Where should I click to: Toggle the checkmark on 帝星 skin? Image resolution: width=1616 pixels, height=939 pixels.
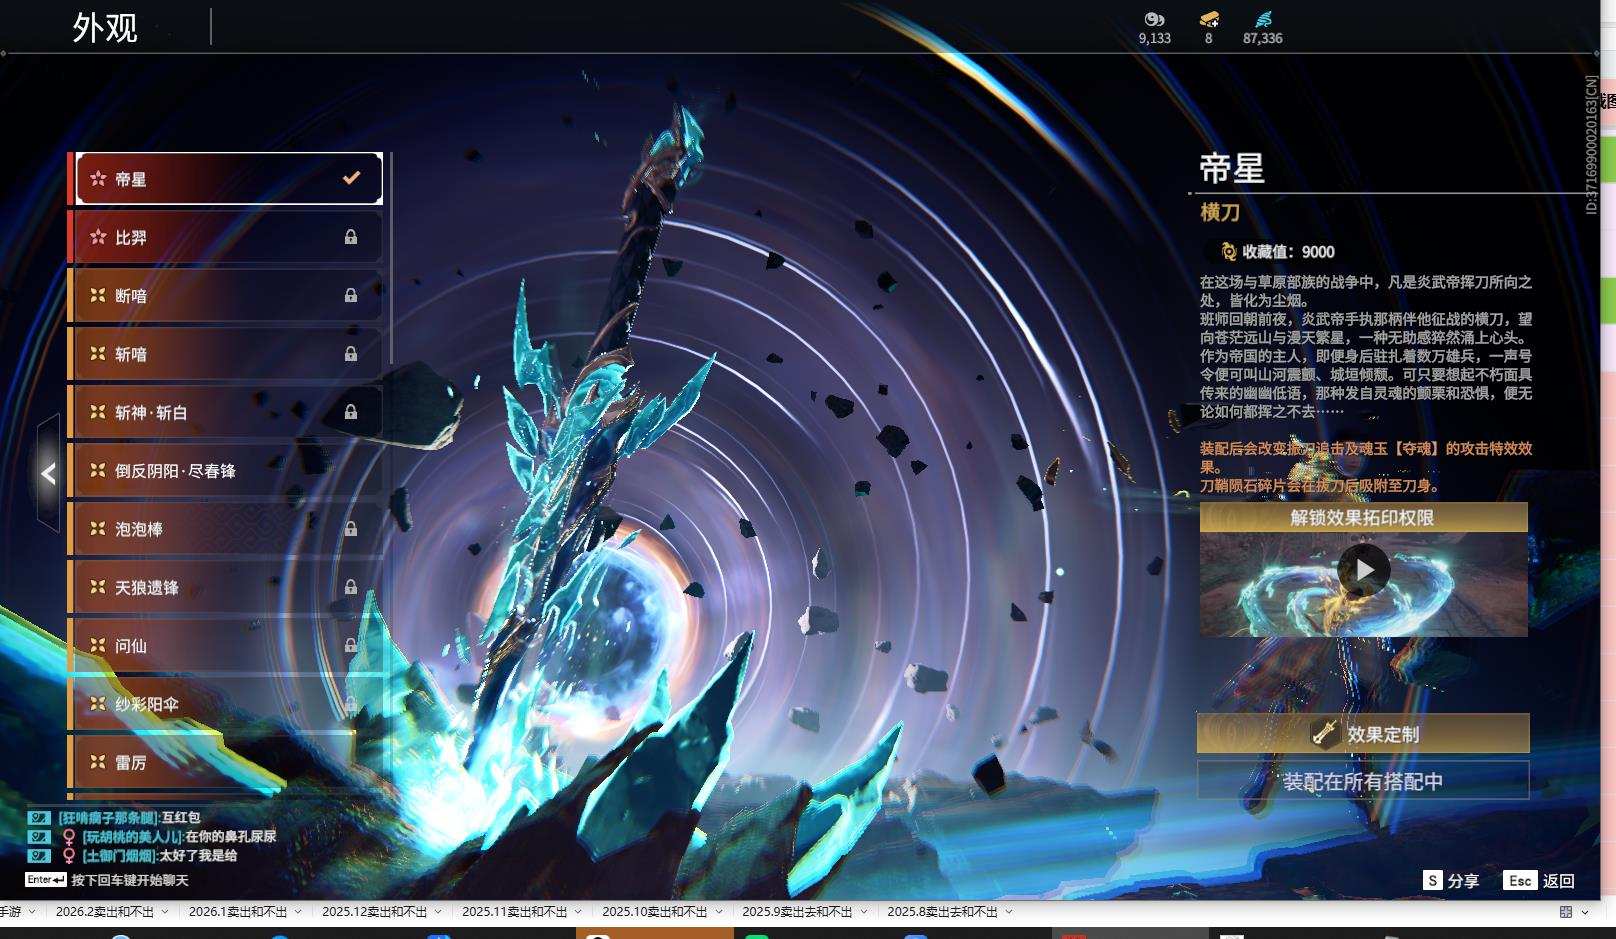tap(351, 178)
